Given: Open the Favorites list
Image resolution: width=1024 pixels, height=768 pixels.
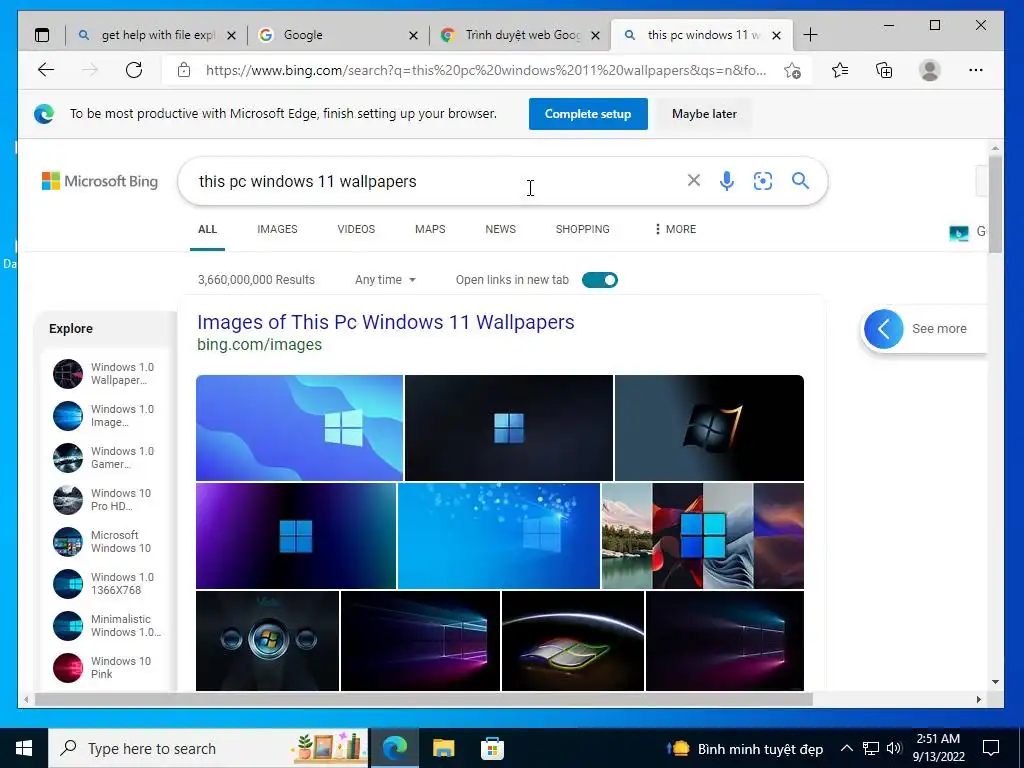Looking at the screenshot, I should [840, 70].
